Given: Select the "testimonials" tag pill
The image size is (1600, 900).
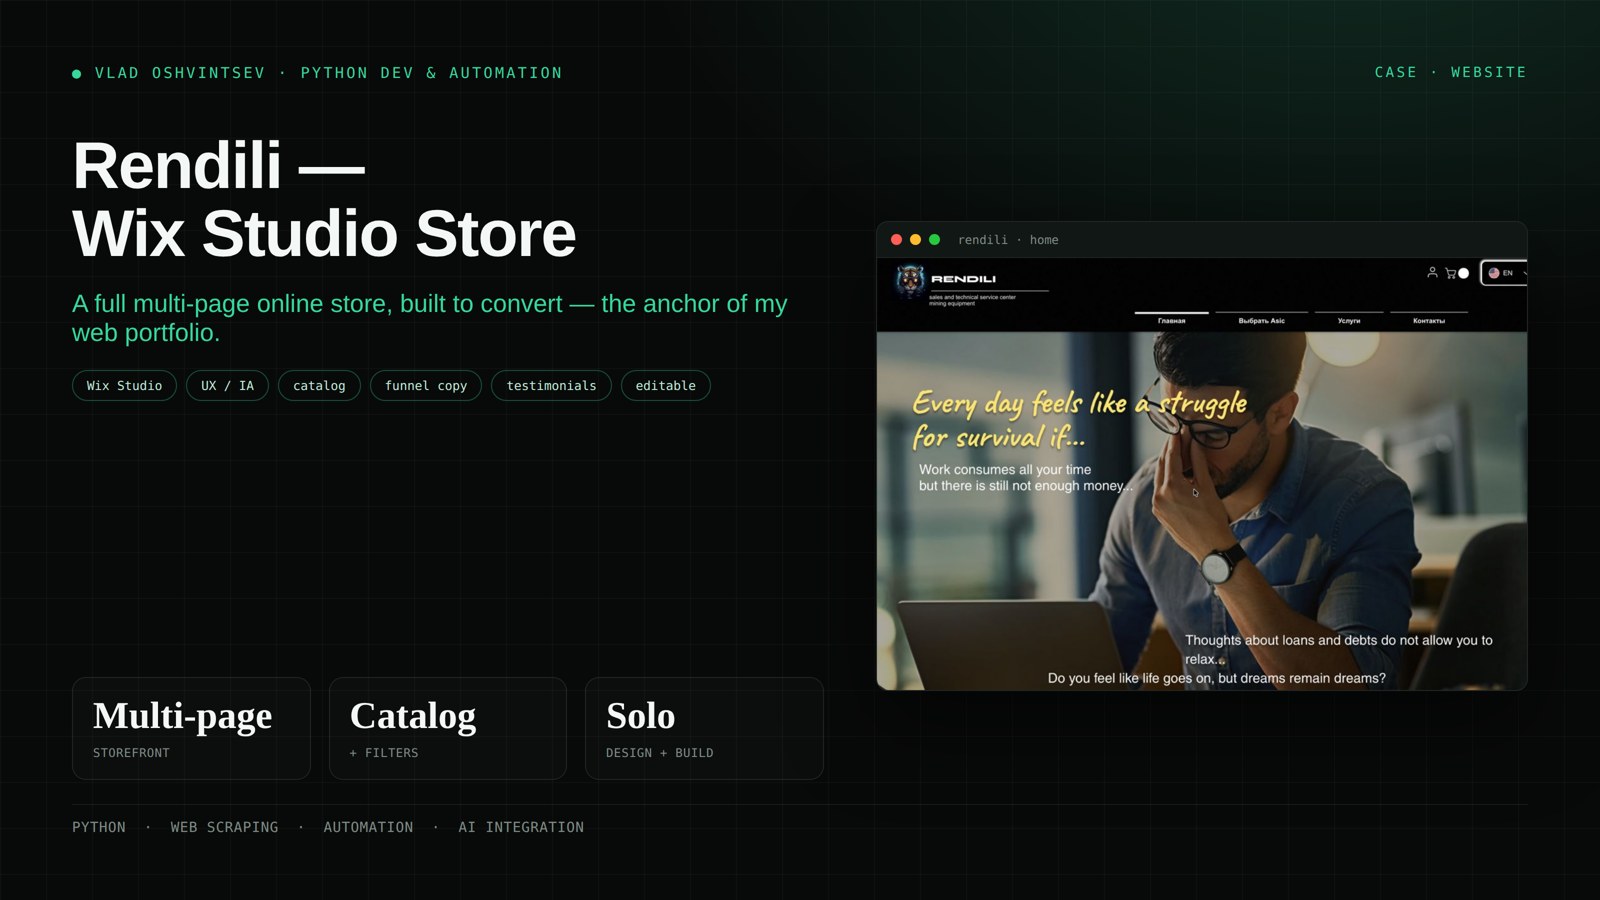Looking at the screenshot, I should point(551,386).
